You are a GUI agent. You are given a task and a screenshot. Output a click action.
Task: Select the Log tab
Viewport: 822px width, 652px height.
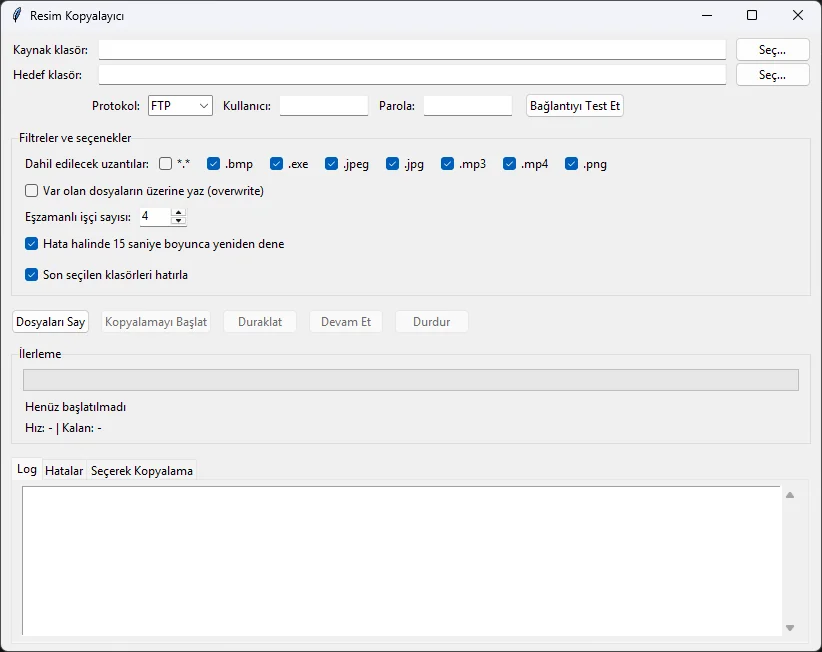(27, 470)
